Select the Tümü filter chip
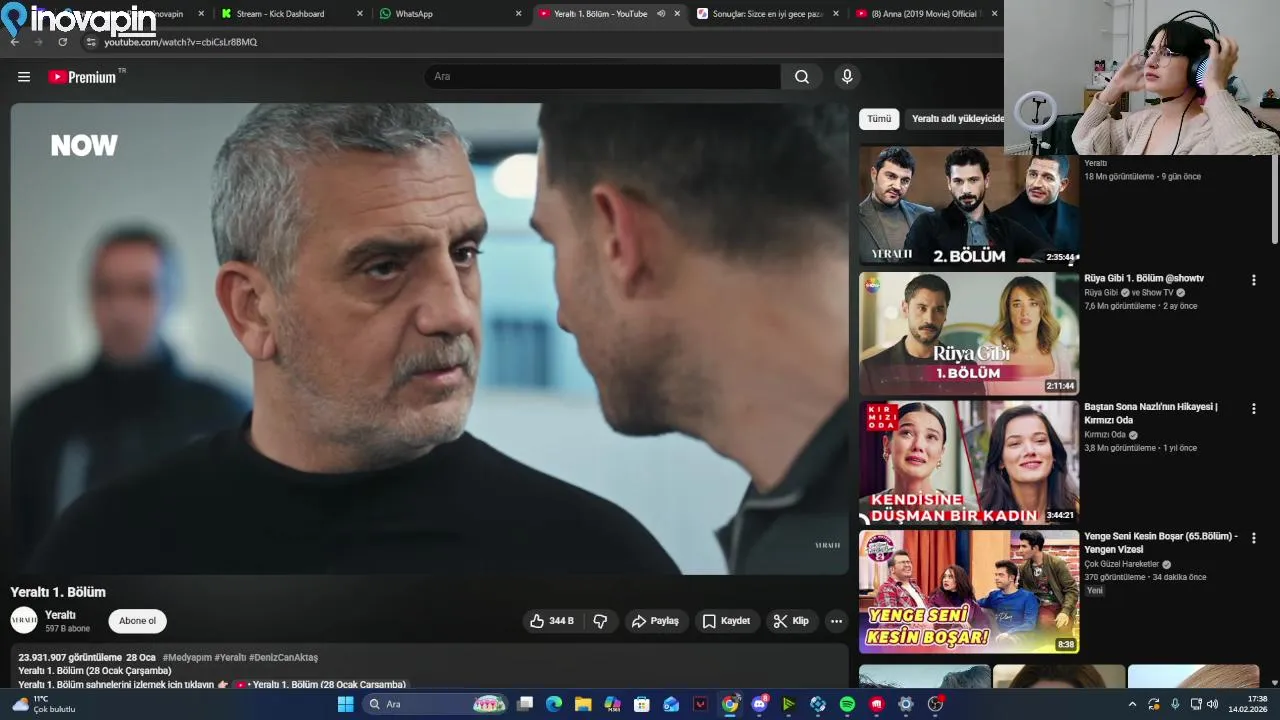The height and width of the screenshot is (720, 1280). [879, 119]
